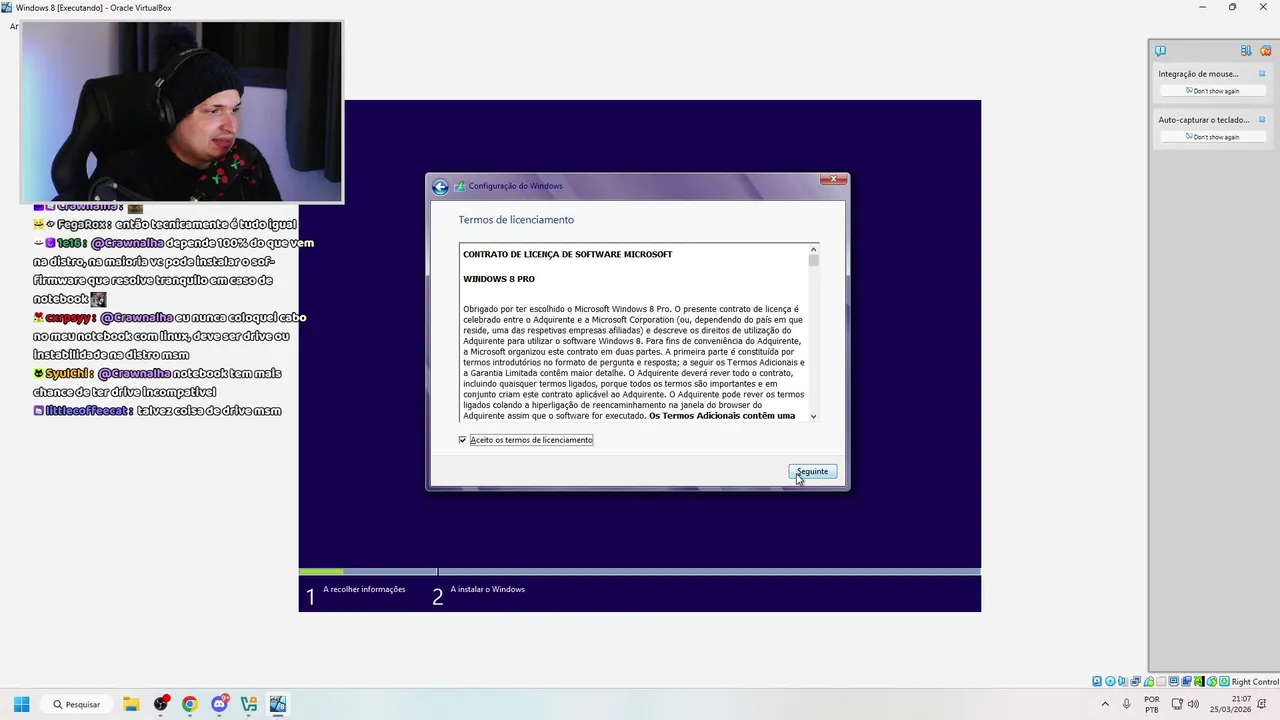Uncheck Aceito os termos de licenciamento
This screenshot has height=720, width=1280.
click(463, 440)
